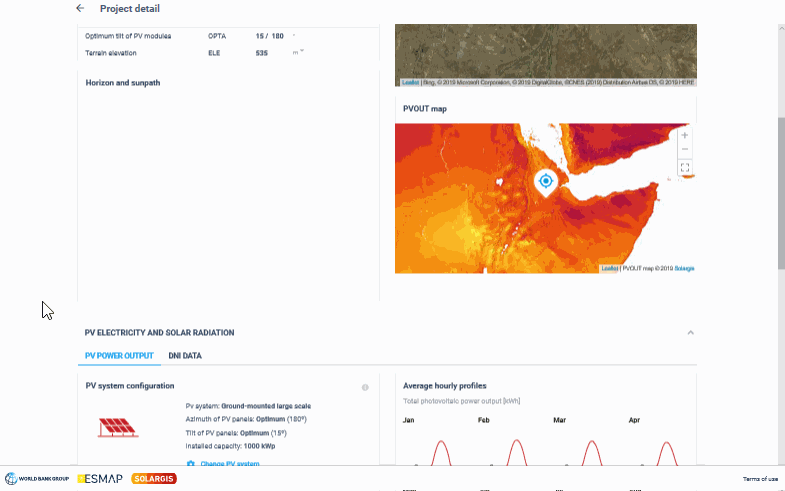Click the red solar panel icon
This screenshot has height=491, width=785.
click(x=118, y=428)
